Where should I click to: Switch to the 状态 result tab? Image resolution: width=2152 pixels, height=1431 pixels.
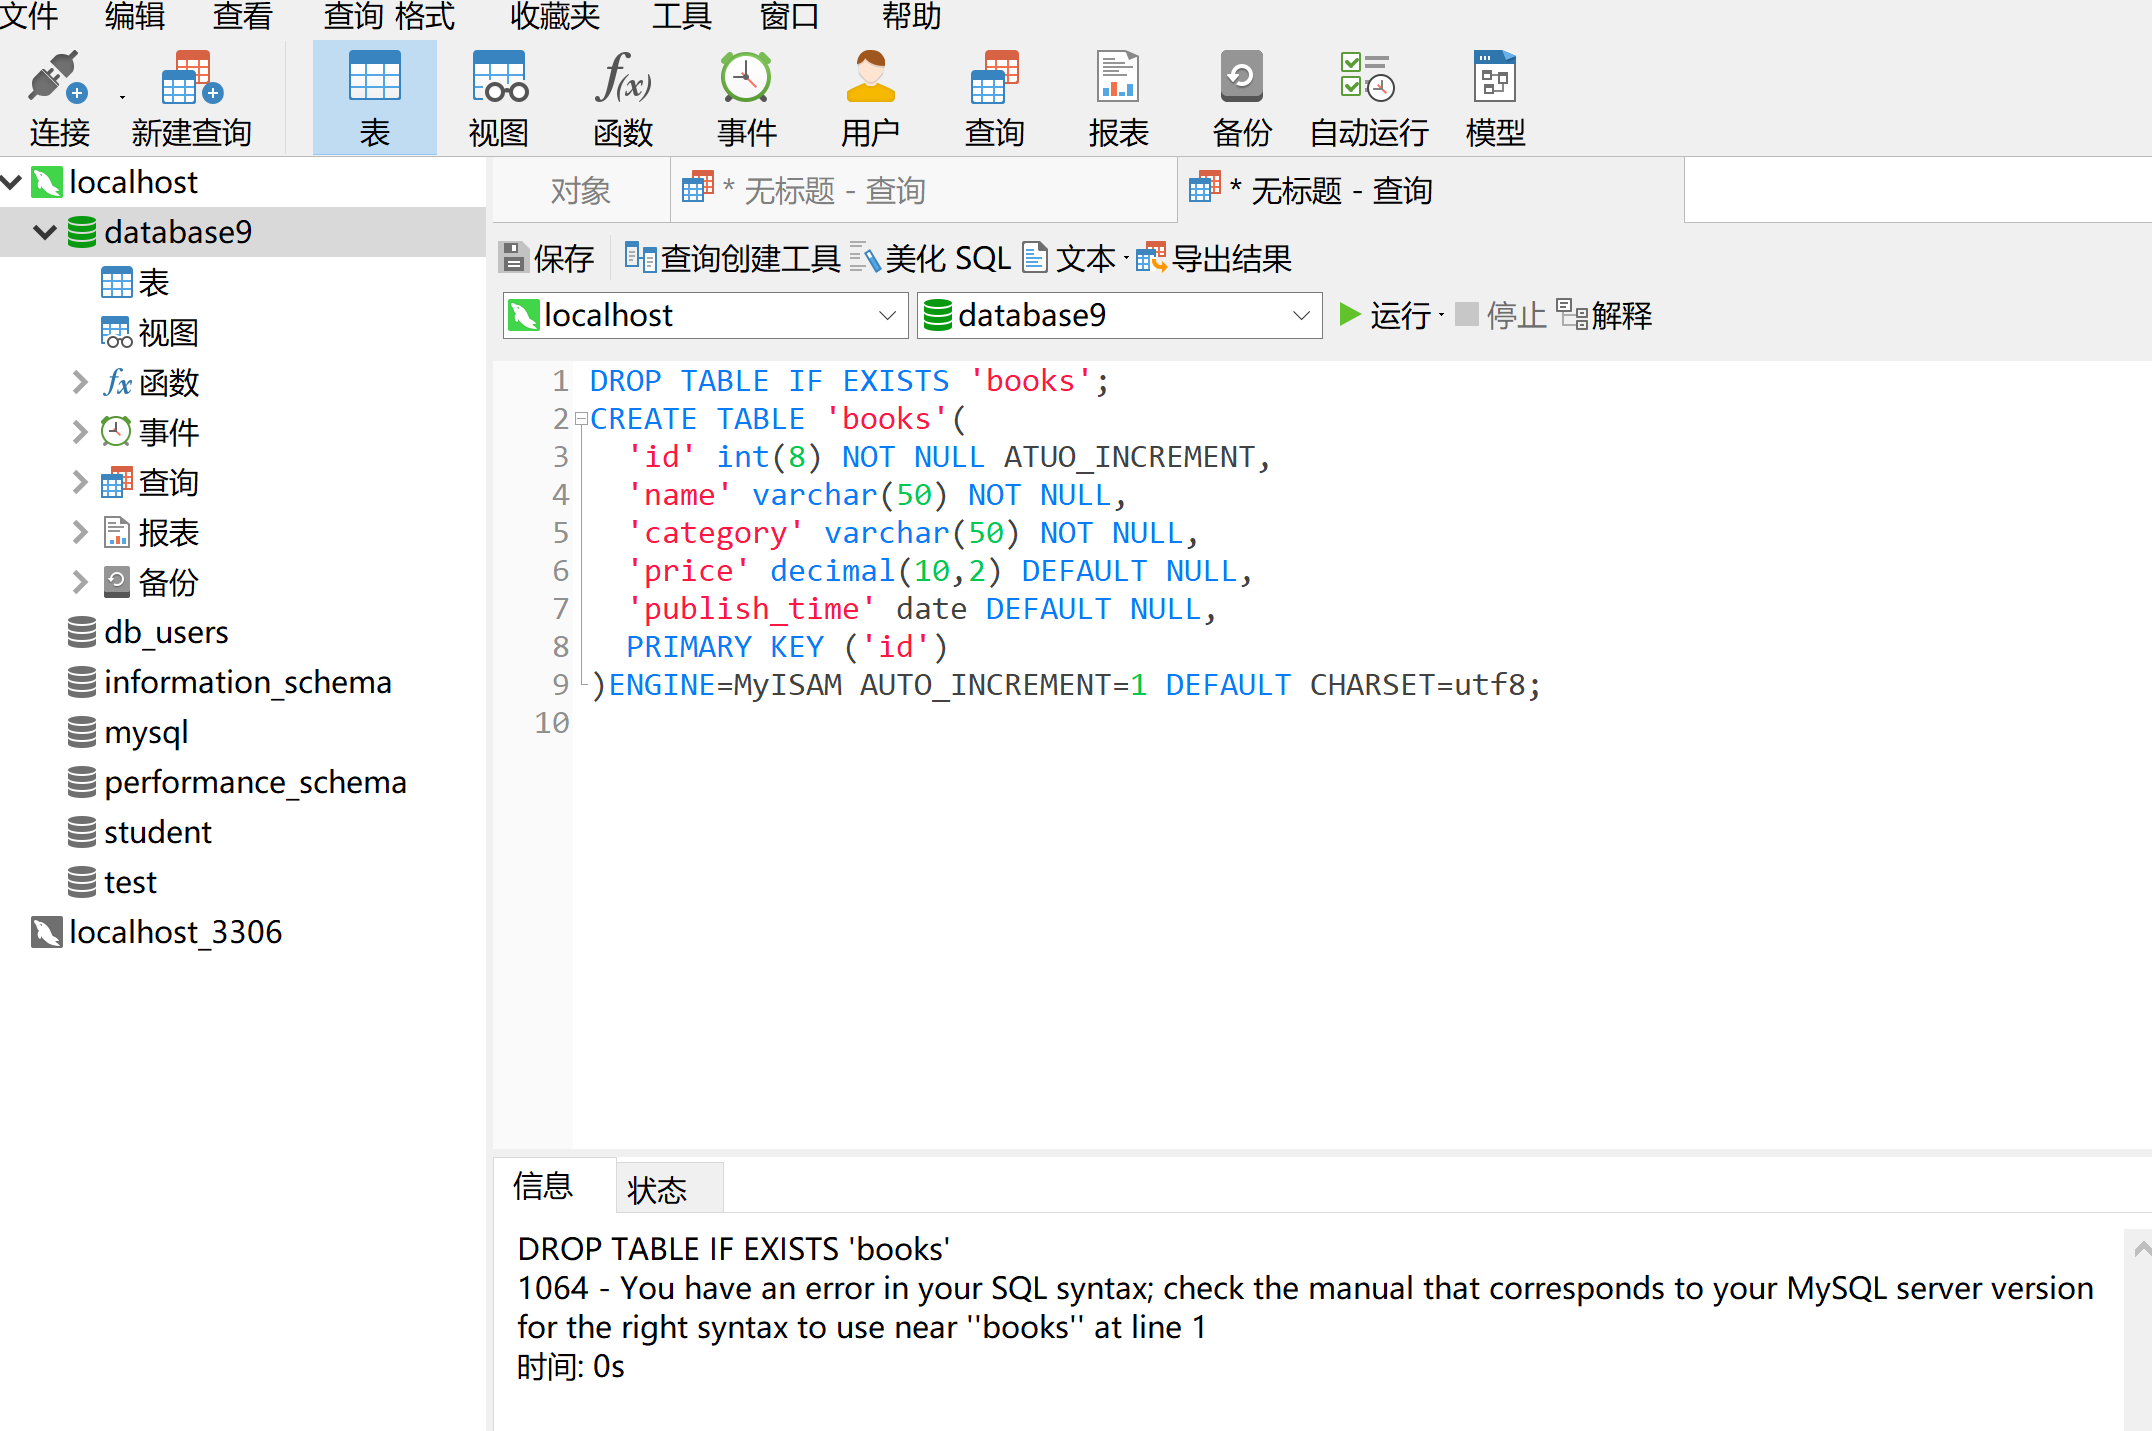pos(669,1189)
